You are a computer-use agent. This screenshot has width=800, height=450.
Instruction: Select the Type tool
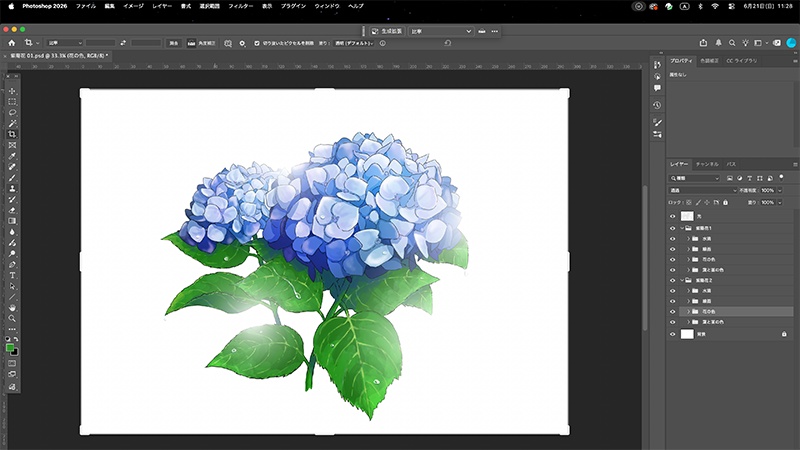pyautogui.click(x=12, y=276)
